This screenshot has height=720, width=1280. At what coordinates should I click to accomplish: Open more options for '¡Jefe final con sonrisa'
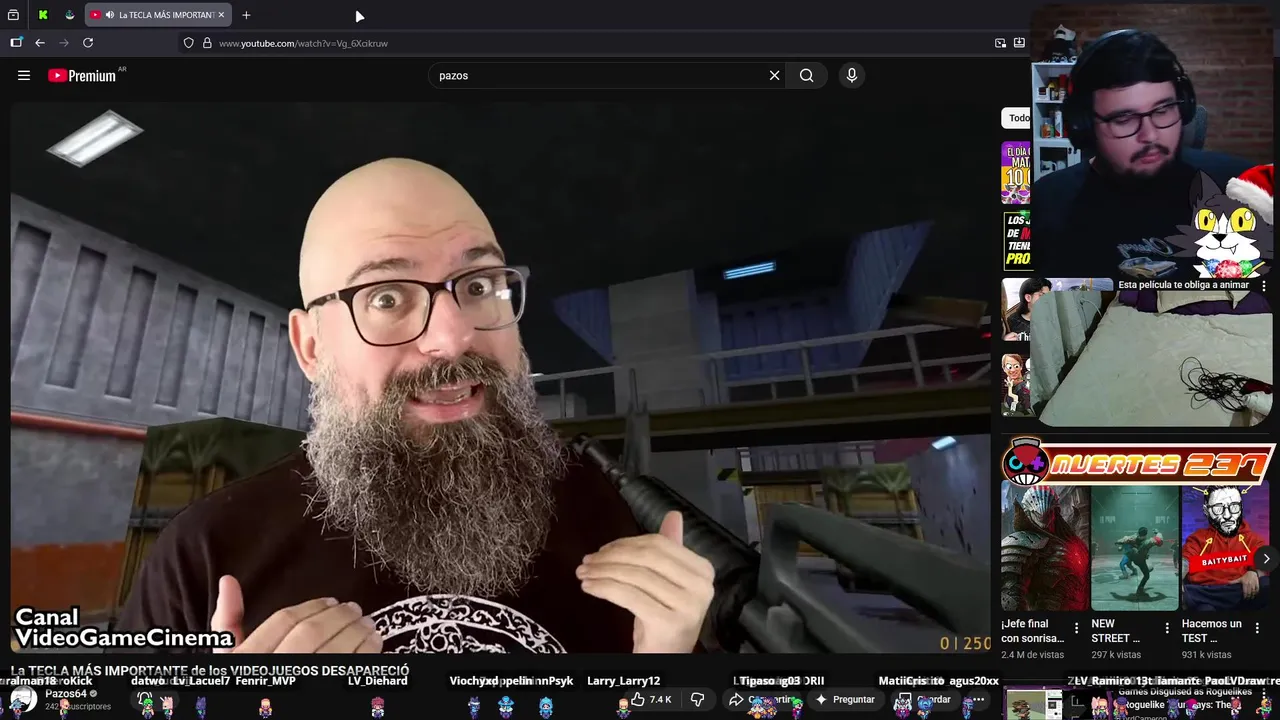tap(1076, 629)
